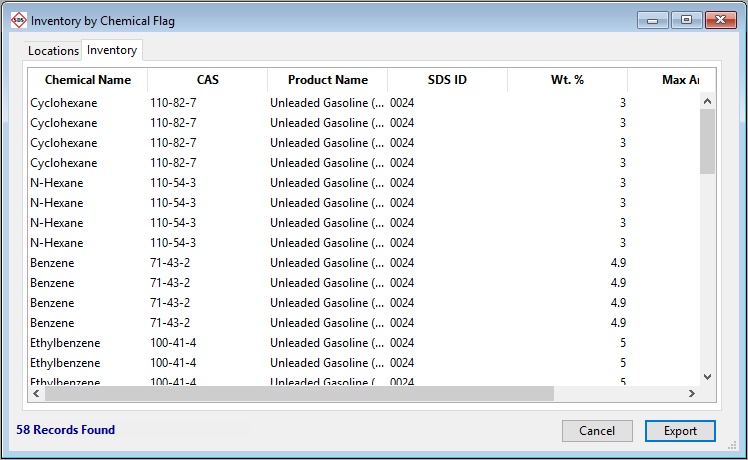Click the Product Name column header
The image size is (748, 460).
(327, 80)
